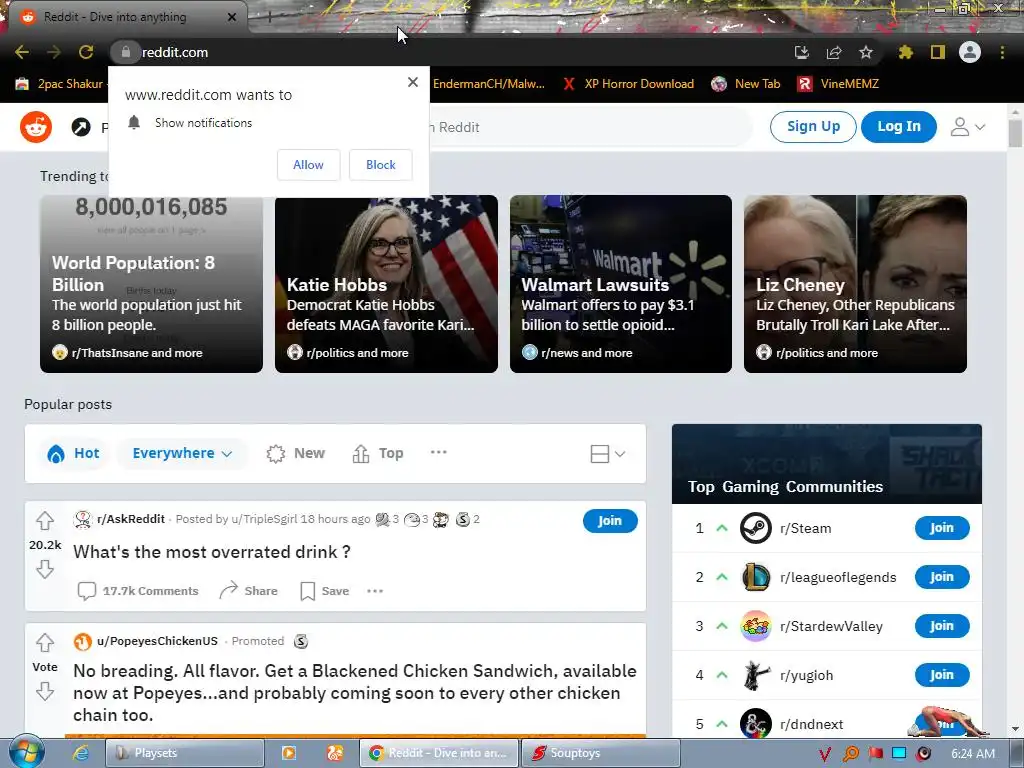Open the user account dropdown menu

pos(967,127)
